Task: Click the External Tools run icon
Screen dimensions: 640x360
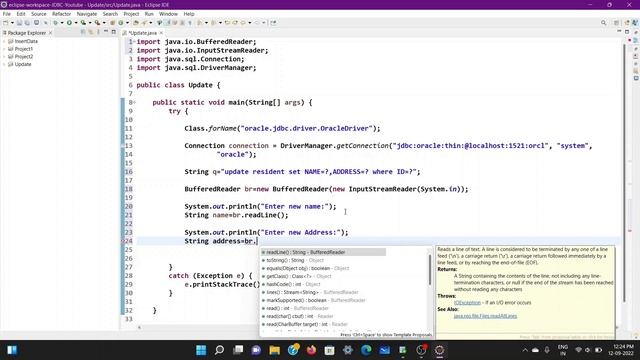Action: (x=97, y=23)
